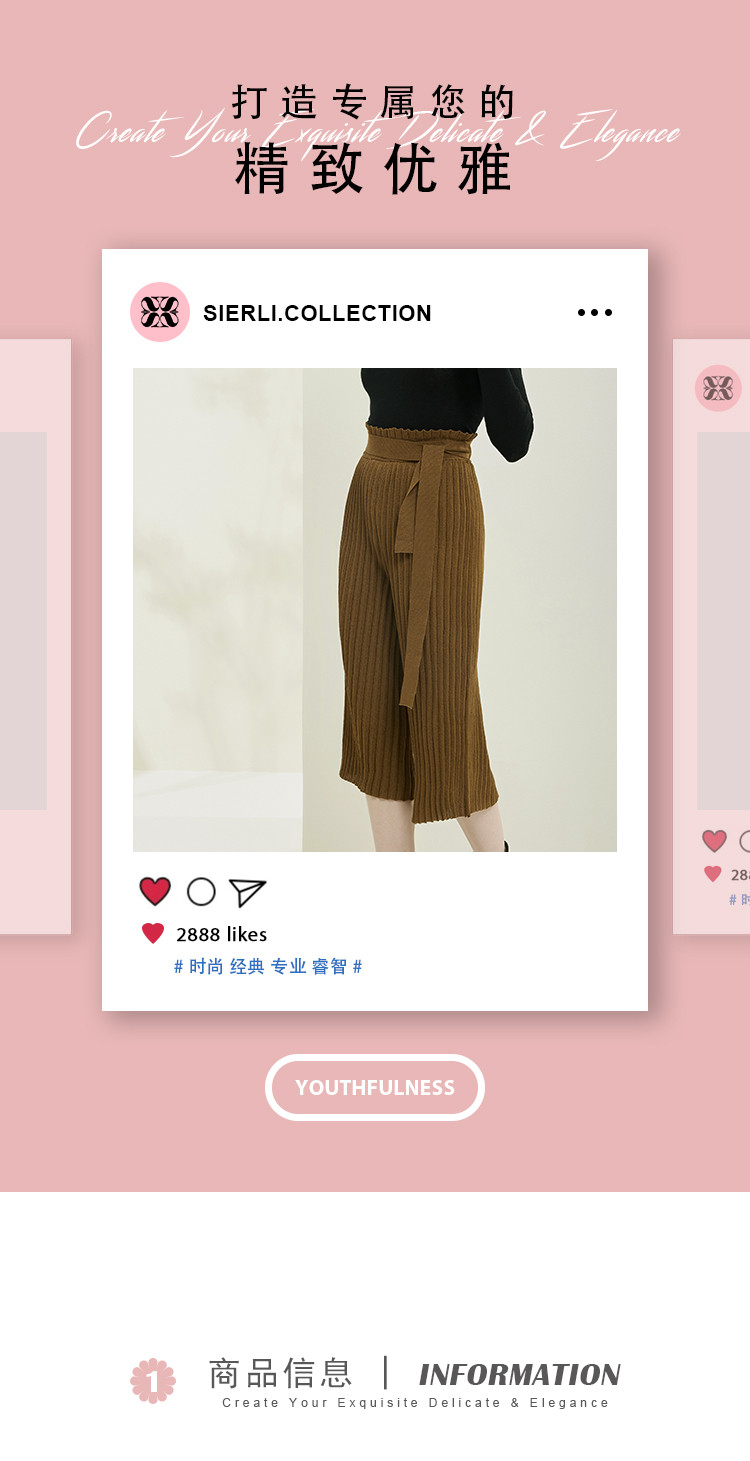The image size is (750, 1461).
Task: Click the comment circle icon
Action: coord(201,891)
